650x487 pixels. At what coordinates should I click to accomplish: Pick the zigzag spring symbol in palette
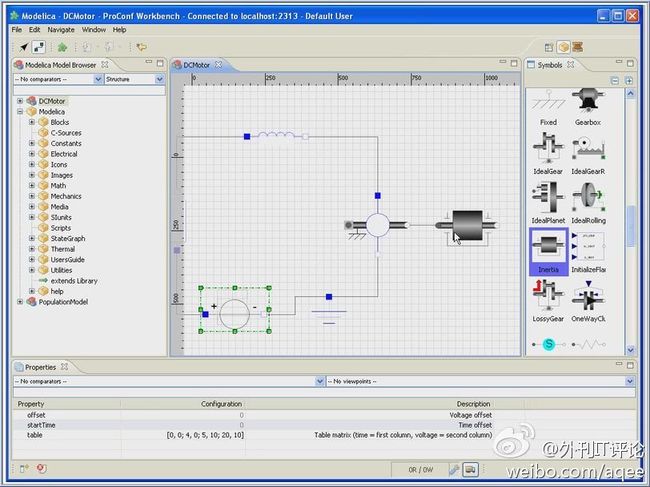pos(588,344)
